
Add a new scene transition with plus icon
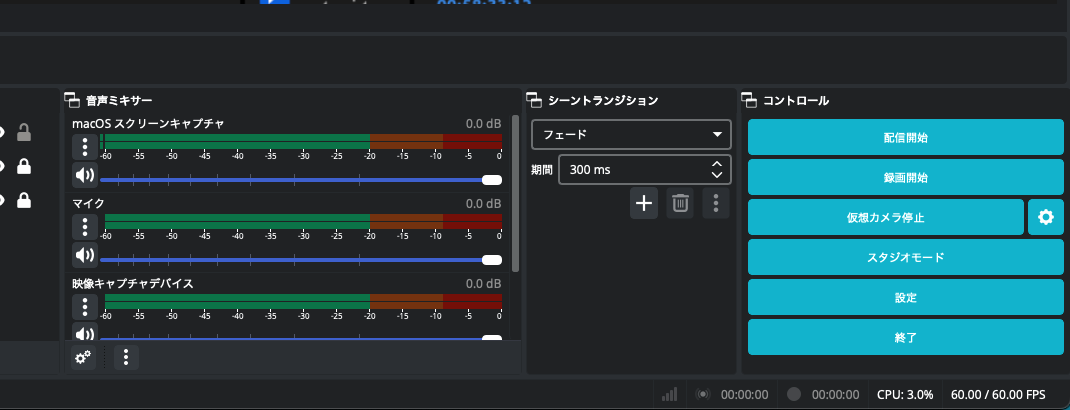[644, 203]
